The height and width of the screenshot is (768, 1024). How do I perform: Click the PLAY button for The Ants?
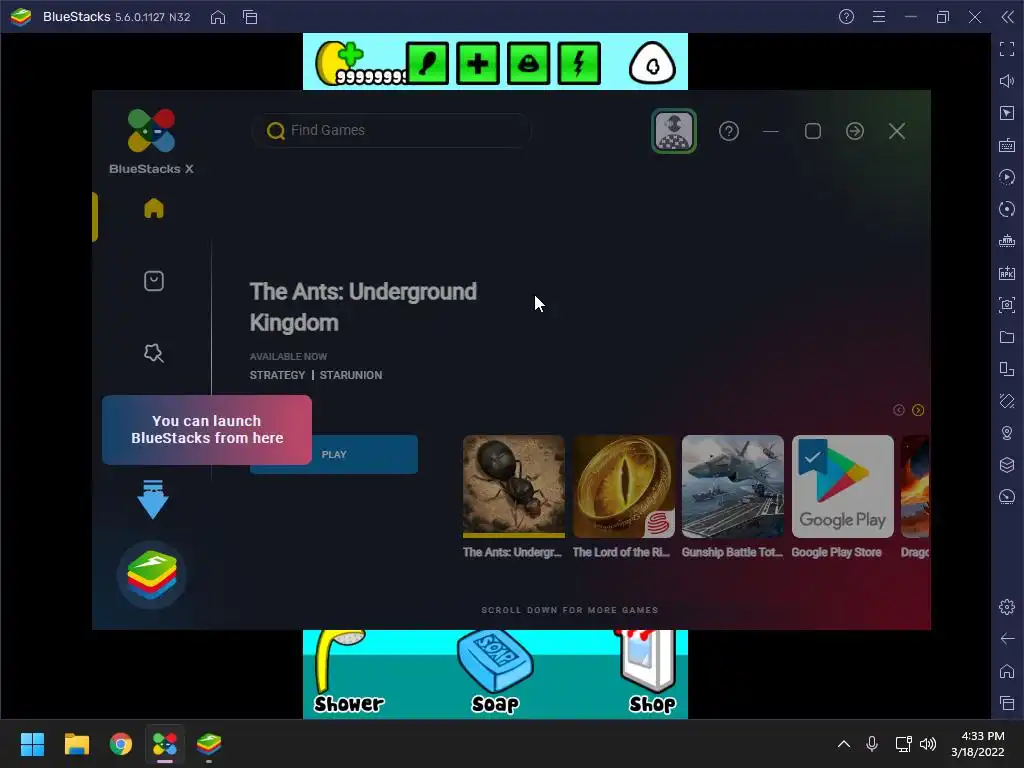pos(334,455)
